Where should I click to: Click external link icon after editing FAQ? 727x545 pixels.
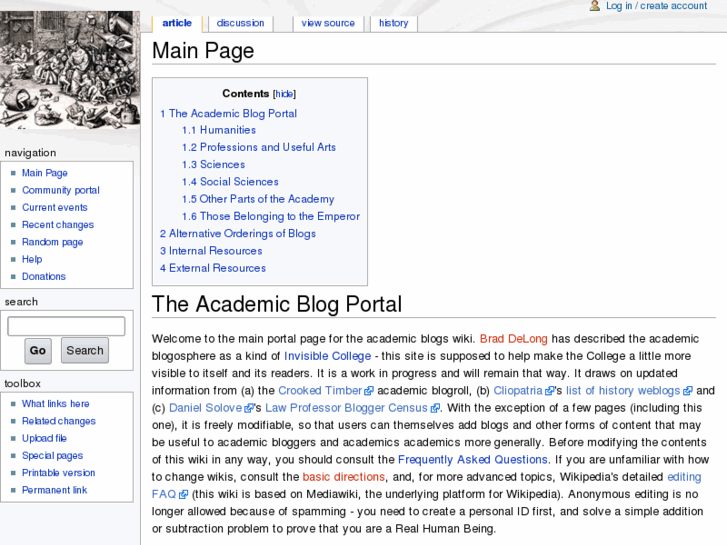183,494
